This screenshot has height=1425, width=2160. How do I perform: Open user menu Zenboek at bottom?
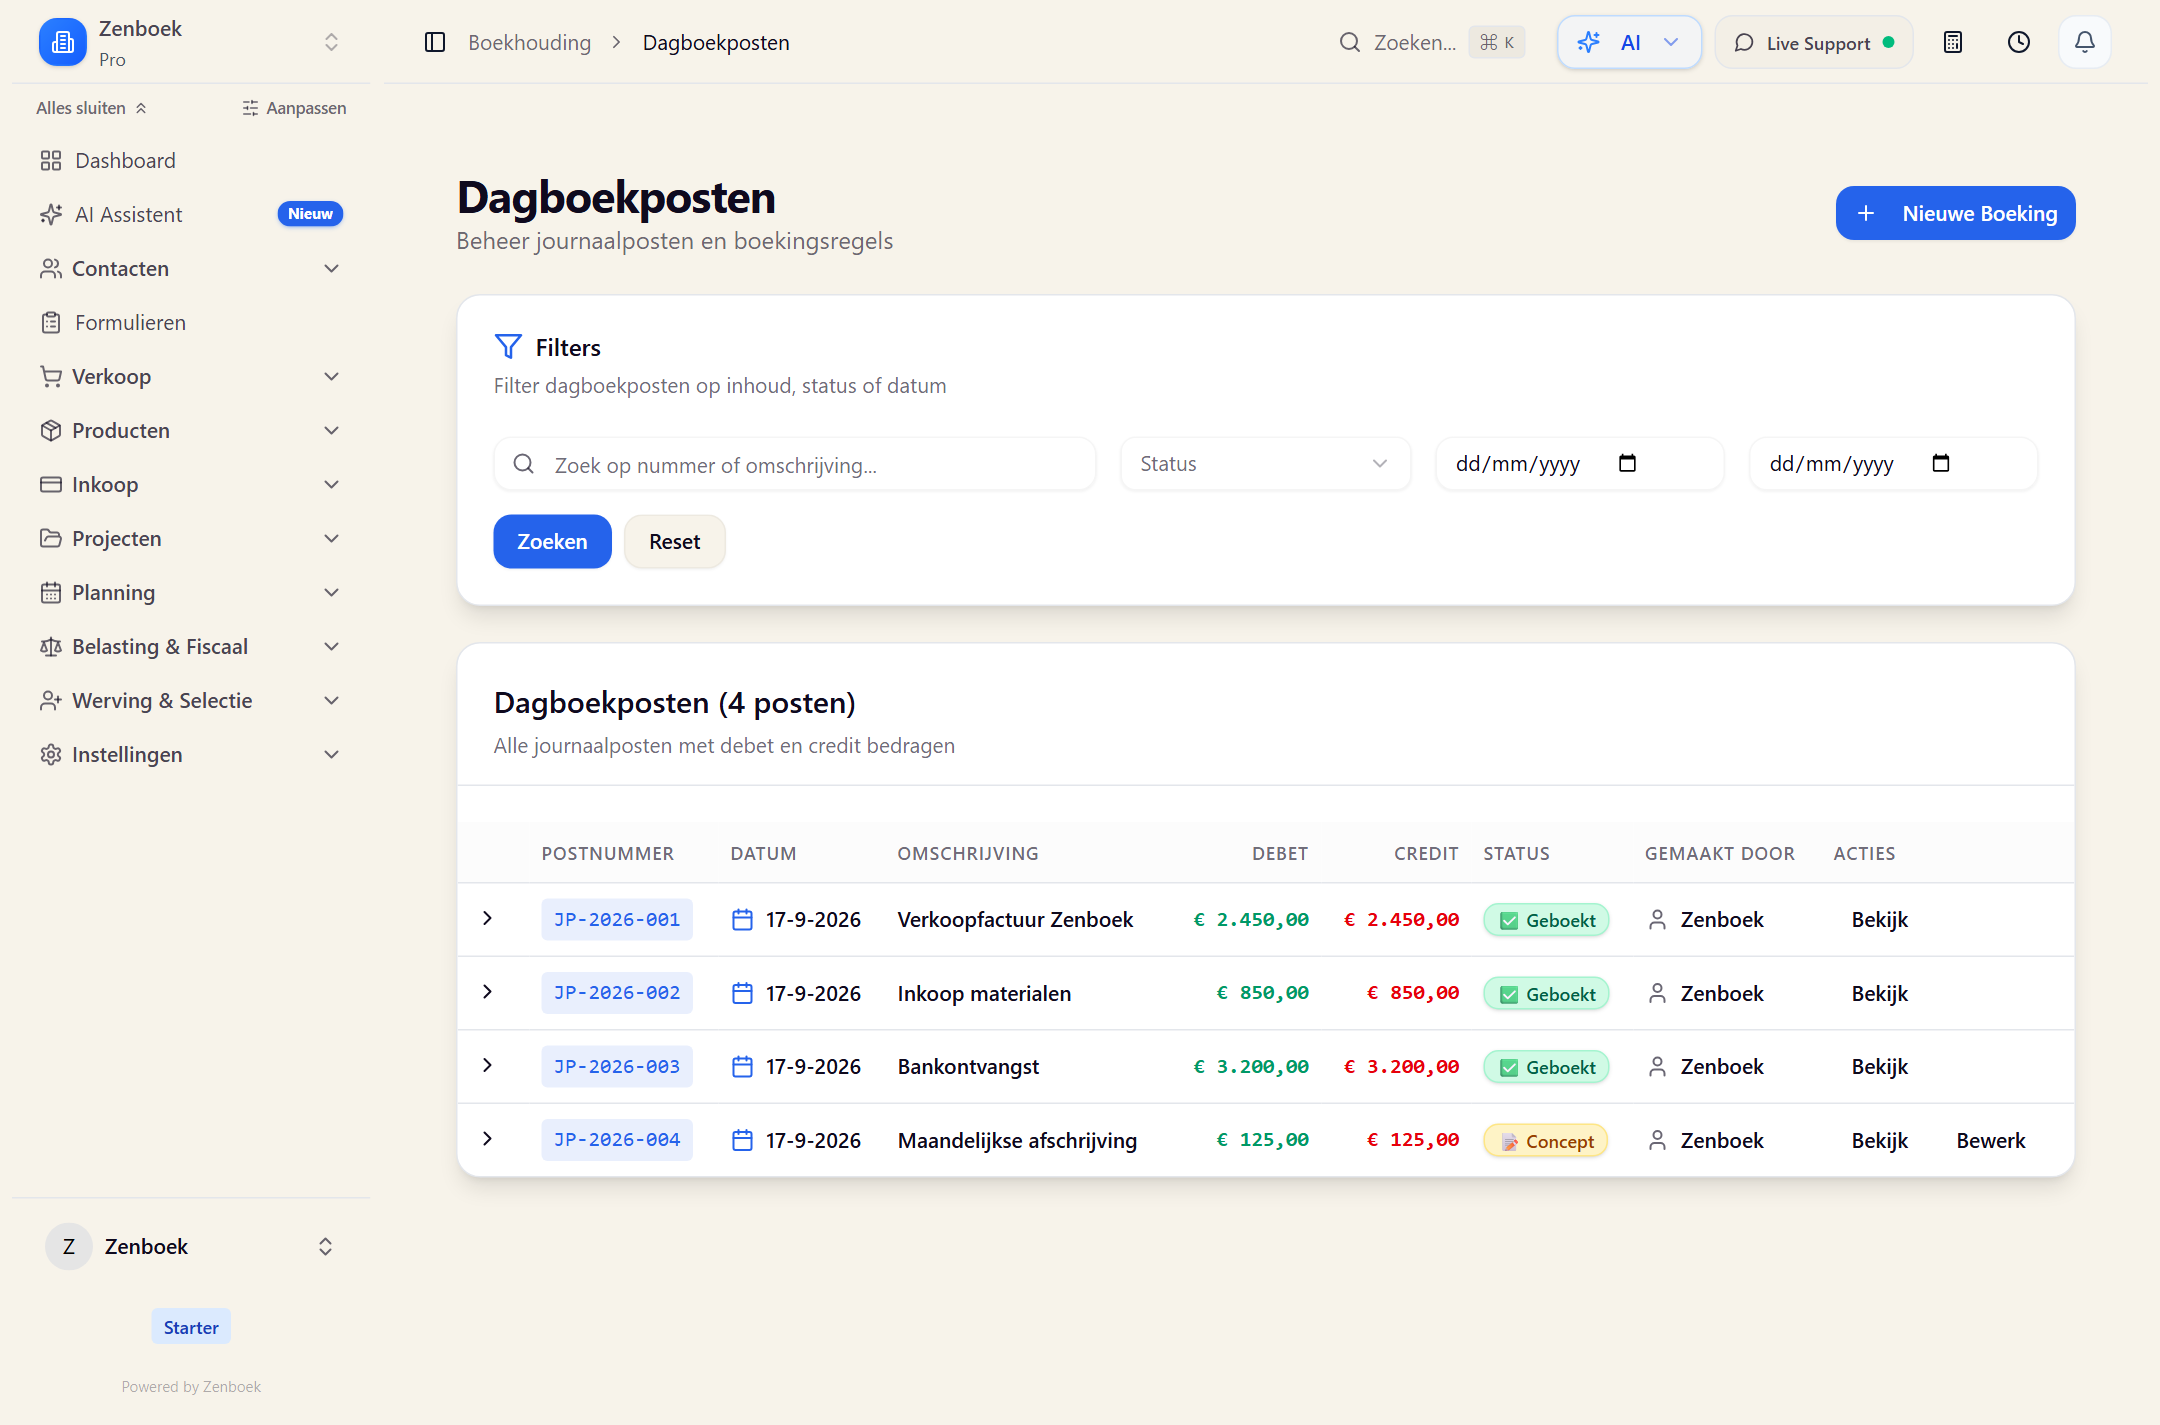(x=190, y=1247)
